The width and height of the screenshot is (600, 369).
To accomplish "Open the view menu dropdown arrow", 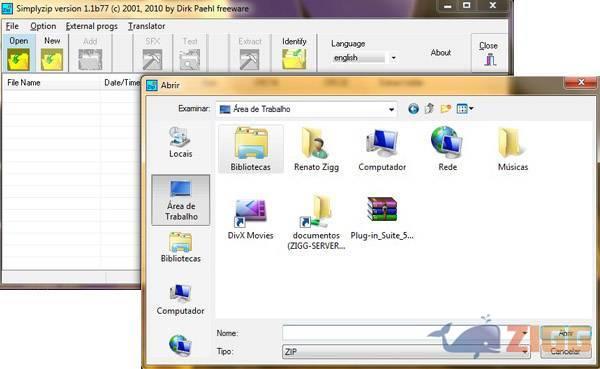I will (x=471, y=109).
